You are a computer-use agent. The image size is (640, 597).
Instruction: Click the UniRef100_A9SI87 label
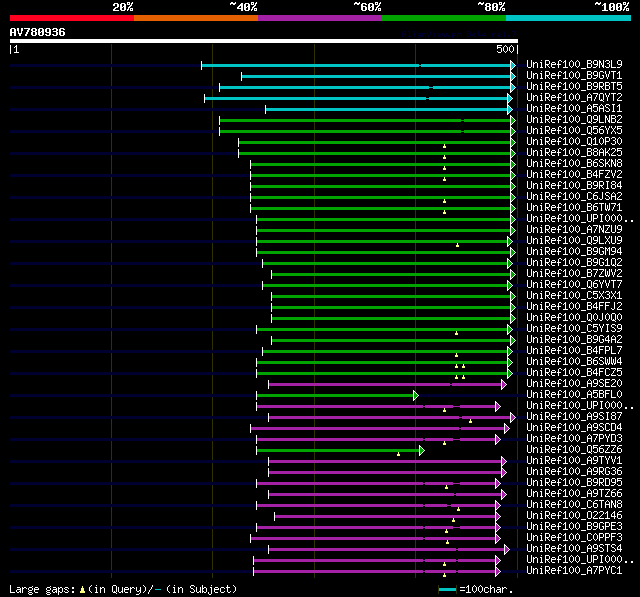coord(574,417)
